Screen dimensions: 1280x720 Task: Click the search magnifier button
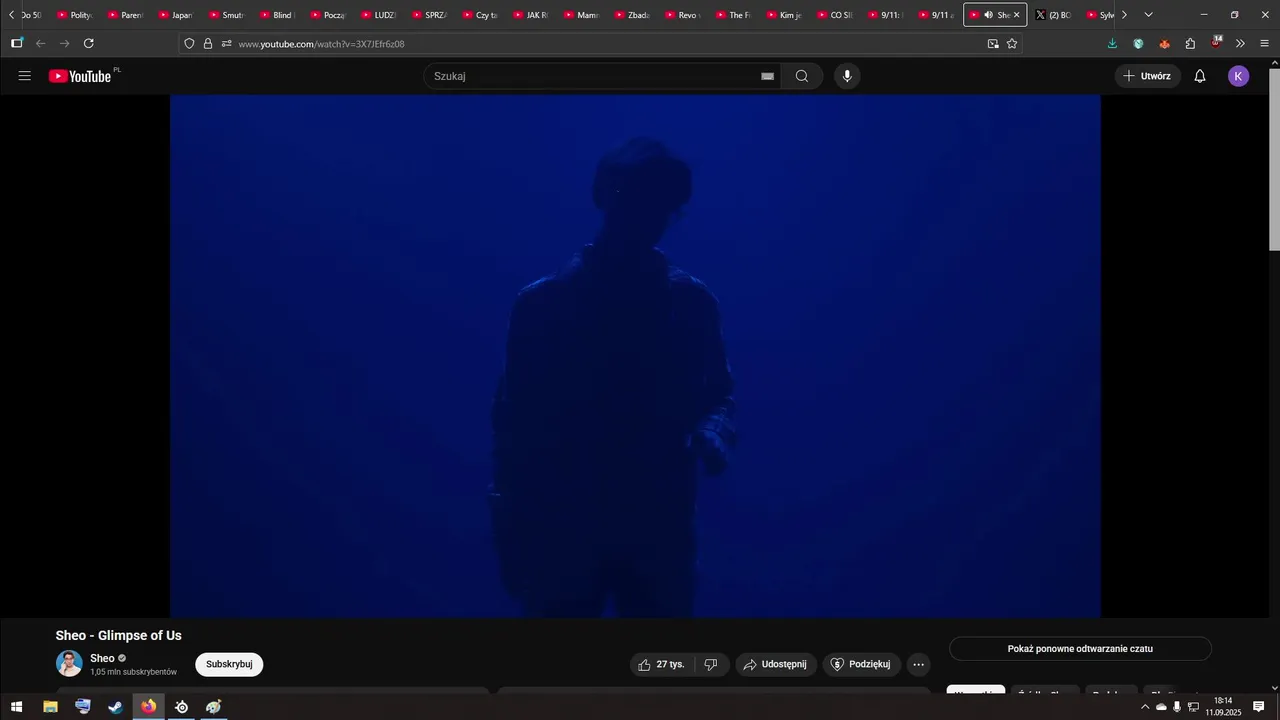802,76
